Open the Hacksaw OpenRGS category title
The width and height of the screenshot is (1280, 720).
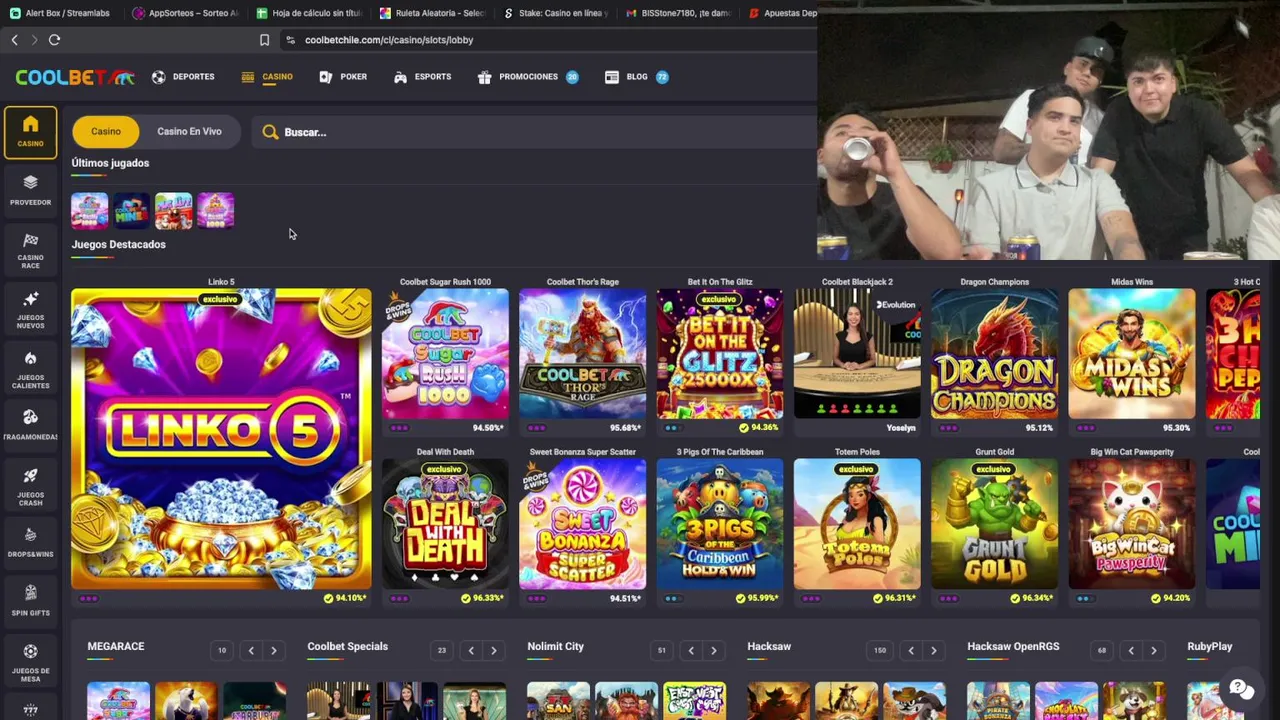pos(1013,646)
